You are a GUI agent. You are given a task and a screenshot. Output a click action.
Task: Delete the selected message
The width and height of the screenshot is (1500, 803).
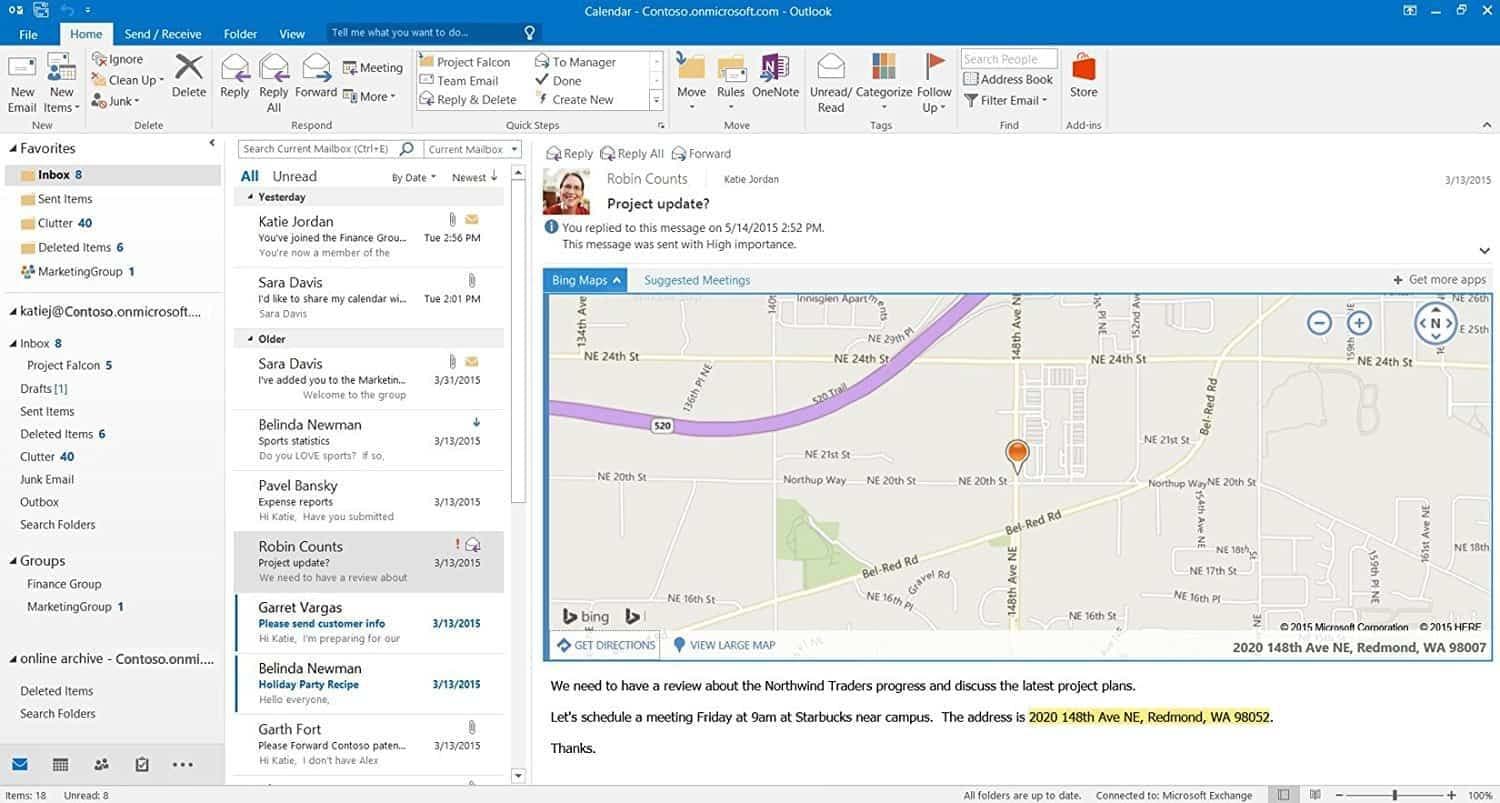[188, 78]
